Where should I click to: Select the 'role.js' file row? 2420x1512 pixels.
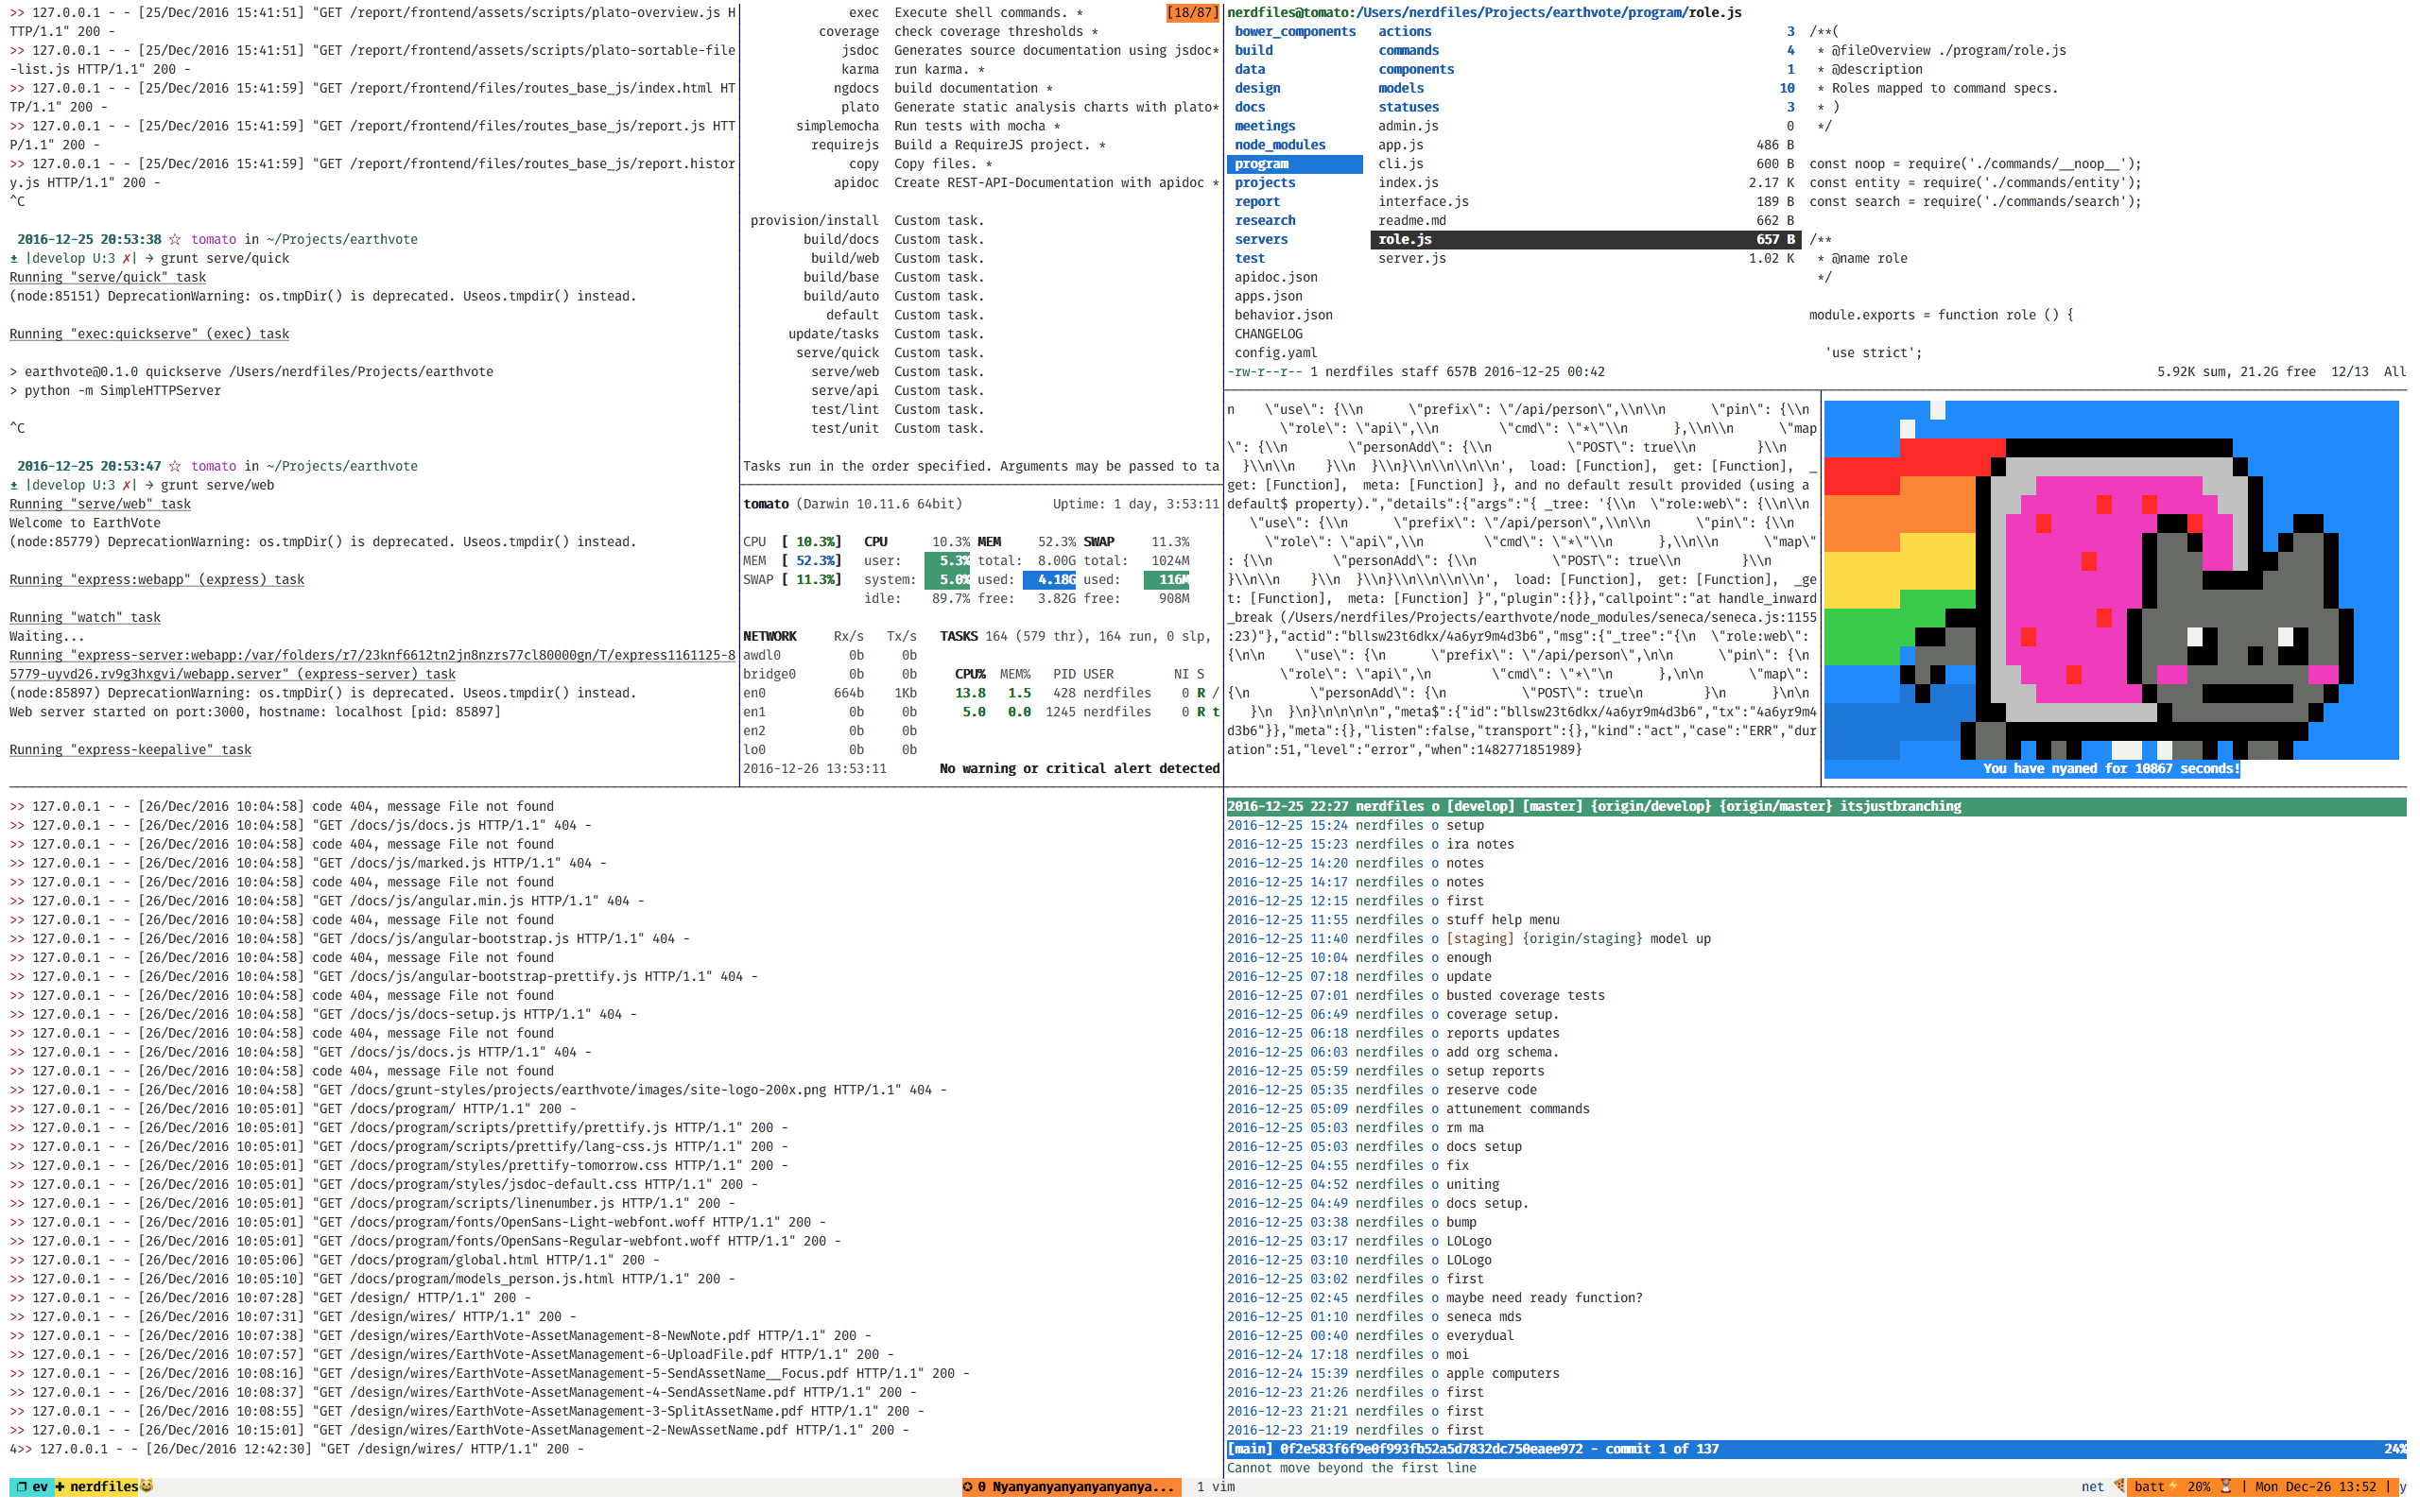pyautogui.click(x=1585, y=239)
